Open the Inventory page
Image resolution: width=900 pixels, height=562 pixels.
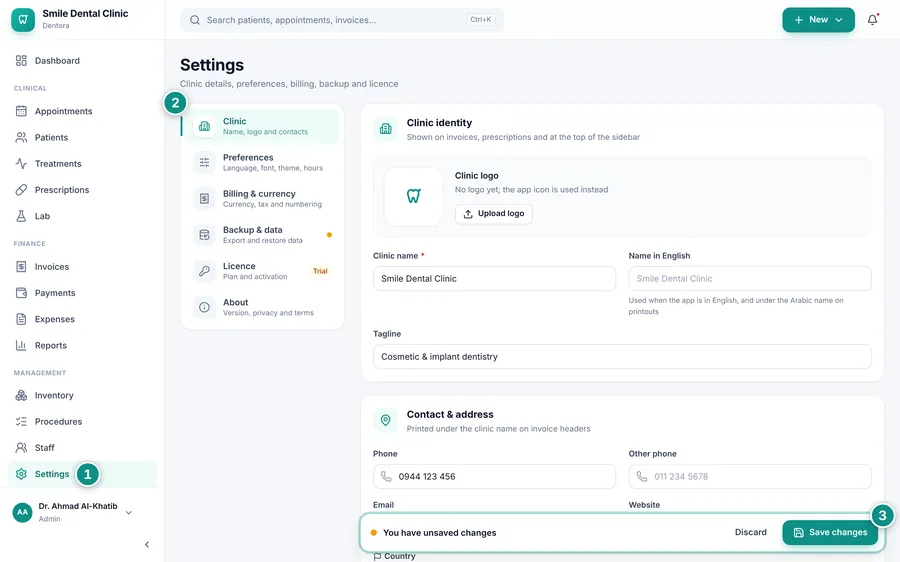tap(82, 395)
